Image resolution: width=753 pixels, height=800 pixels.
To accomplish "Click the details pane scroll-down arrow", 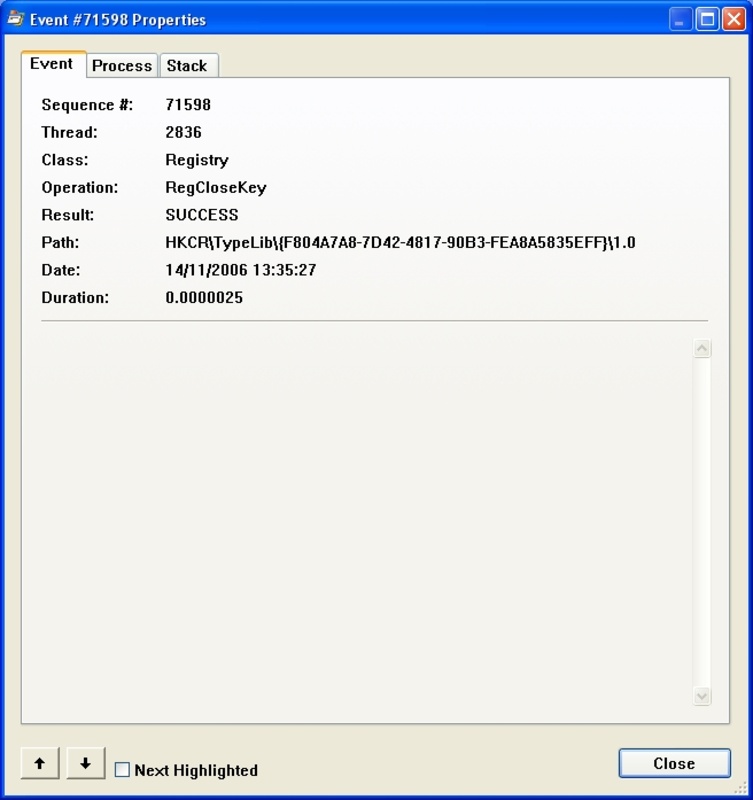I will pyautogui.click(x=702, y=696).
